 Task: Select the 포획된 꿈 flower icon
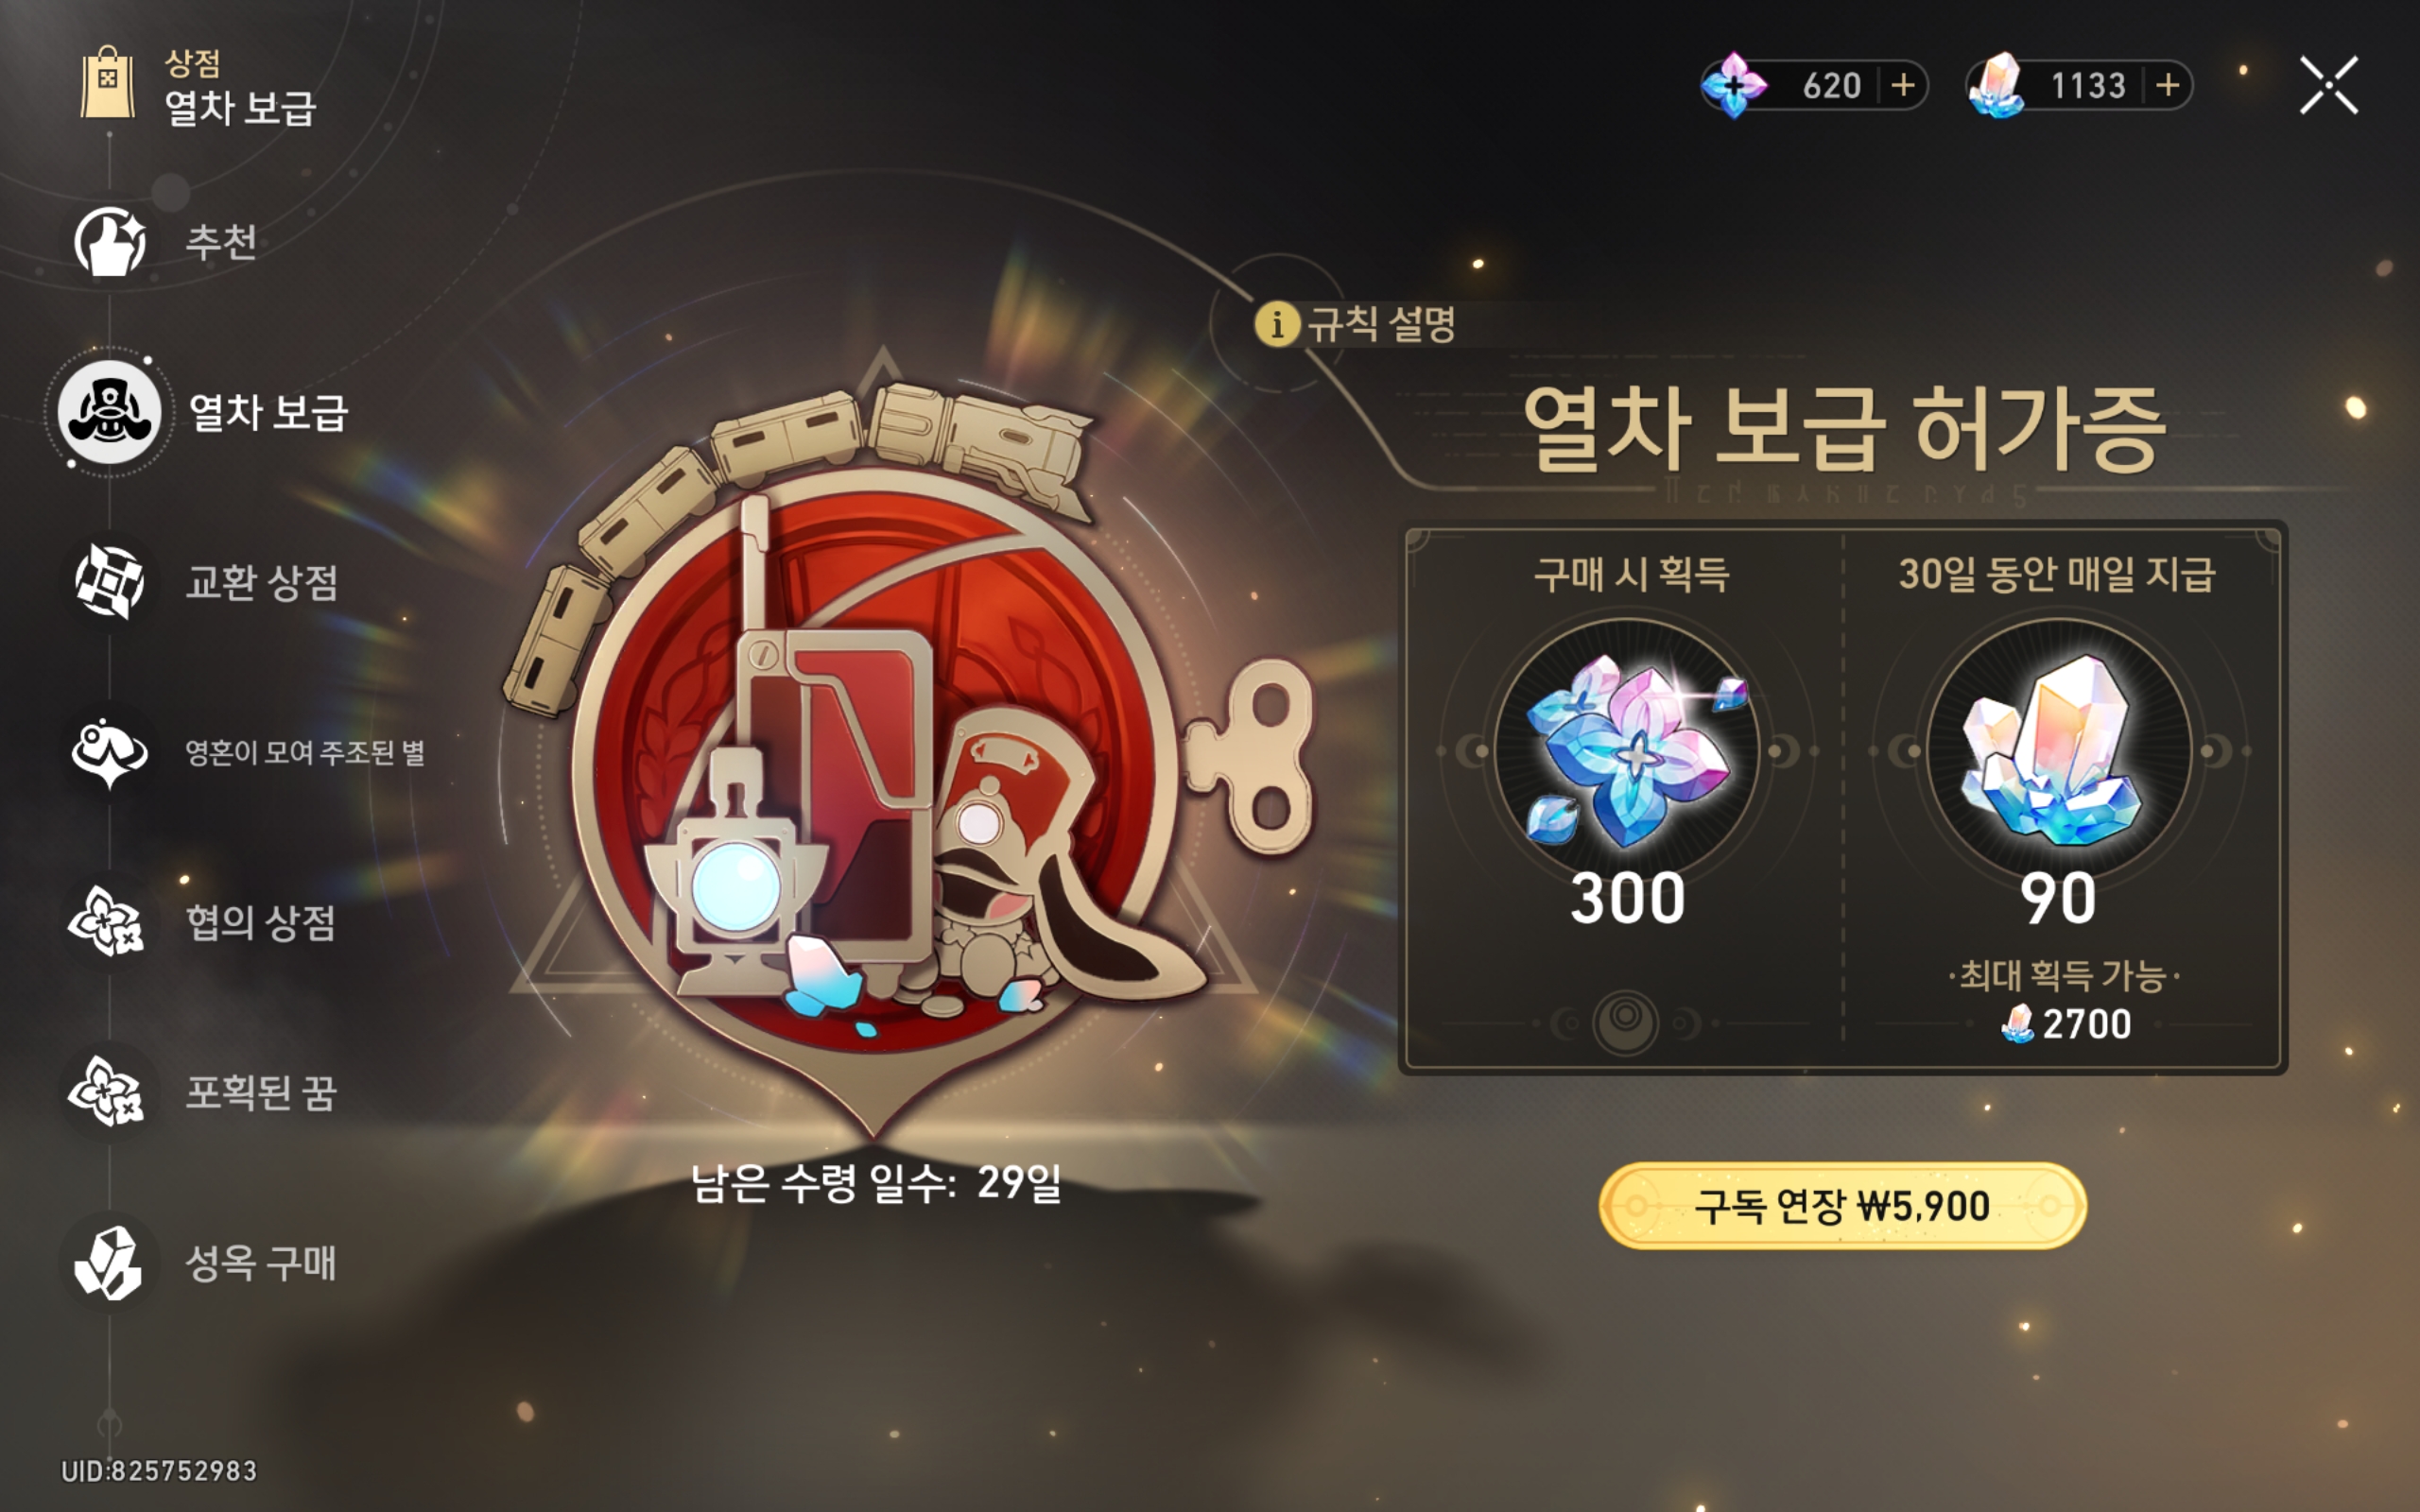click(x=108, y=1092)
